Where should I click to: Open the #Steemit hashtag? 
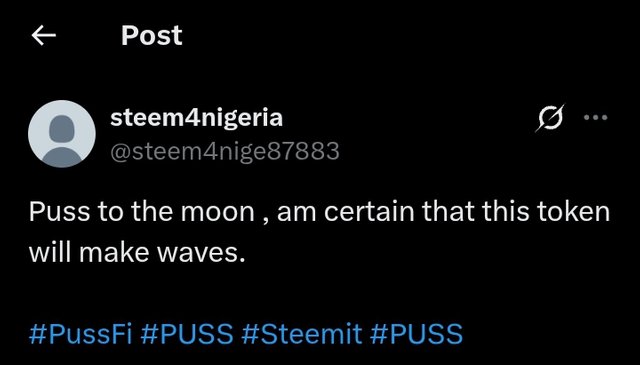(301, 333)
